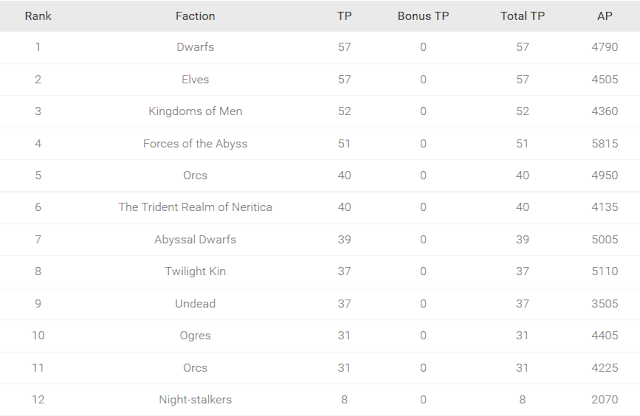Select the Orcs entry ranked 11

click(x=195, y=367)
